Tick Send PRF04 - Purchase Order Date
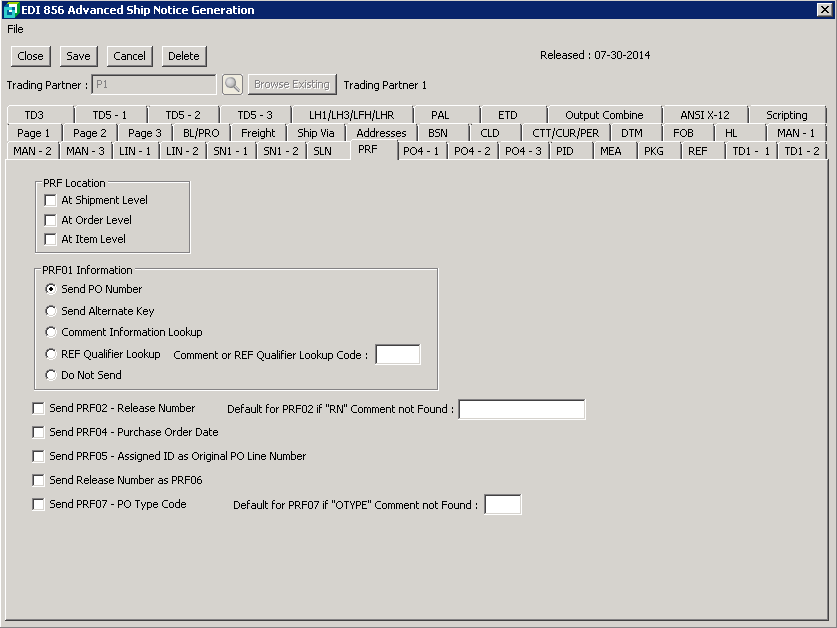Image resolution: width=837 pixels, height=628 pixels. pos(38,432)
